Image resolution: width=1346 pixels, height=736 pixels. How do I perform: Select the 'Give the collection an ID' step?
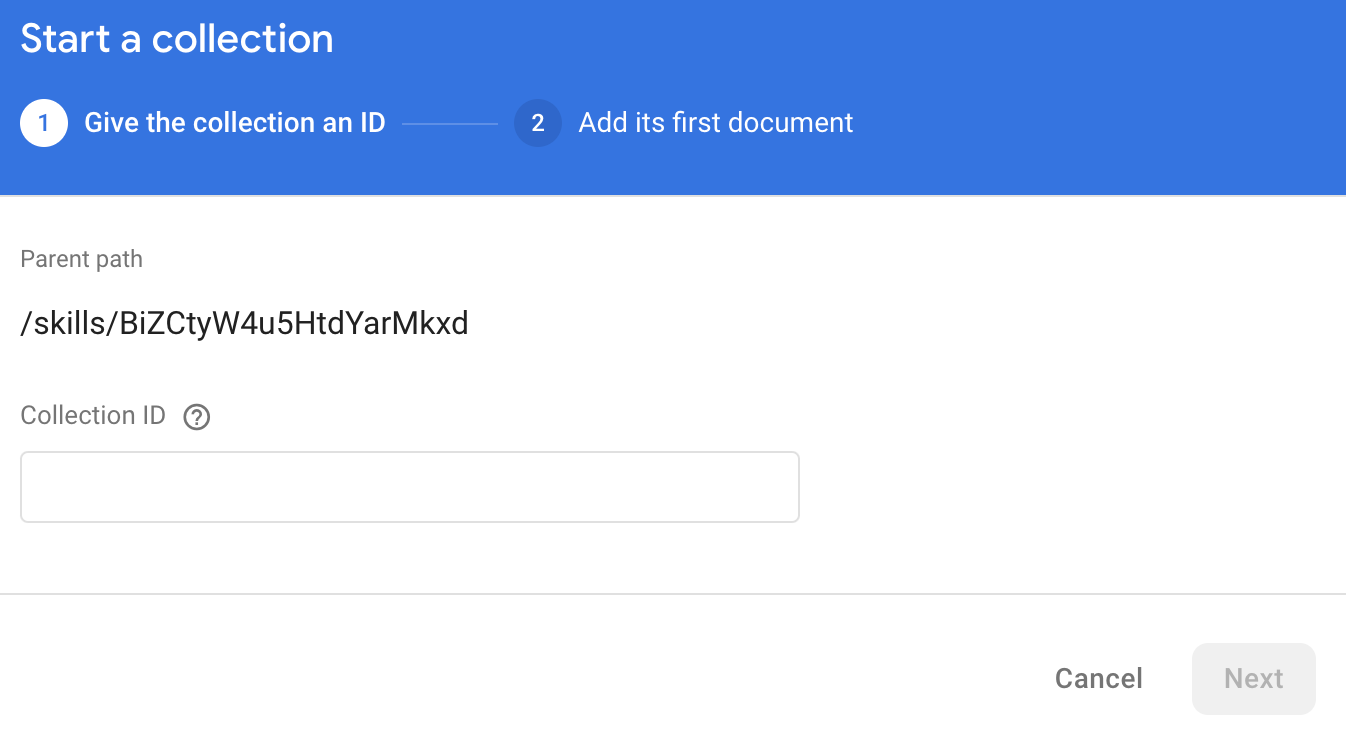[x=234, y=123]
